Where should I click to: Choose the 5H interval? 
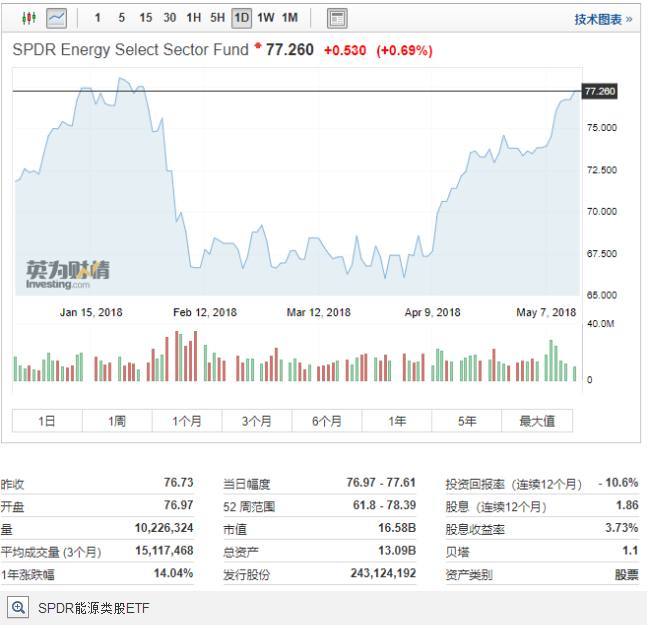point(218,18)
